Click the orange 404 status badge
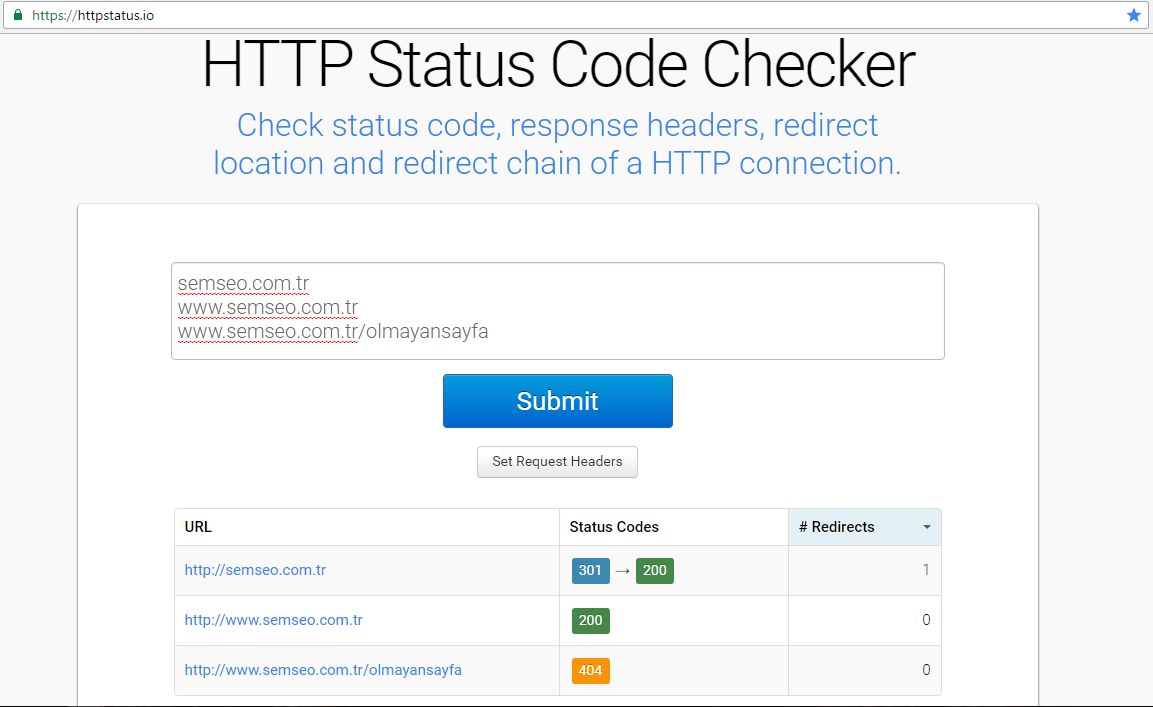This screenshot has width=1153, height=707. [590, 670]
